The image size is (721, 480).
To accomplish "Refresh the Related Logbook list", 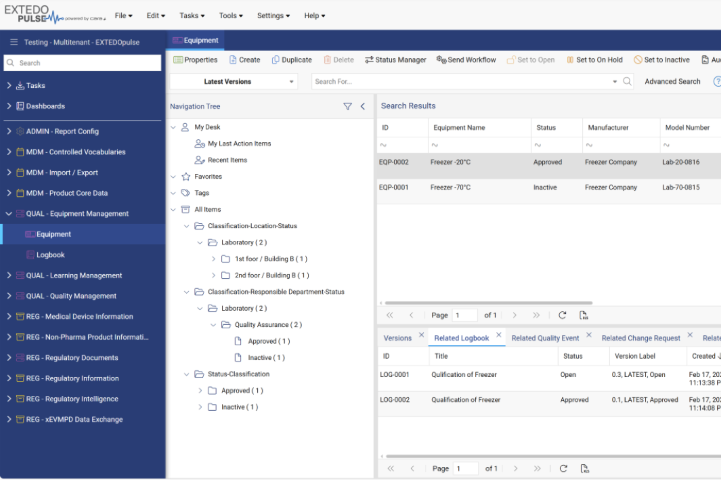I will (563, 469).
